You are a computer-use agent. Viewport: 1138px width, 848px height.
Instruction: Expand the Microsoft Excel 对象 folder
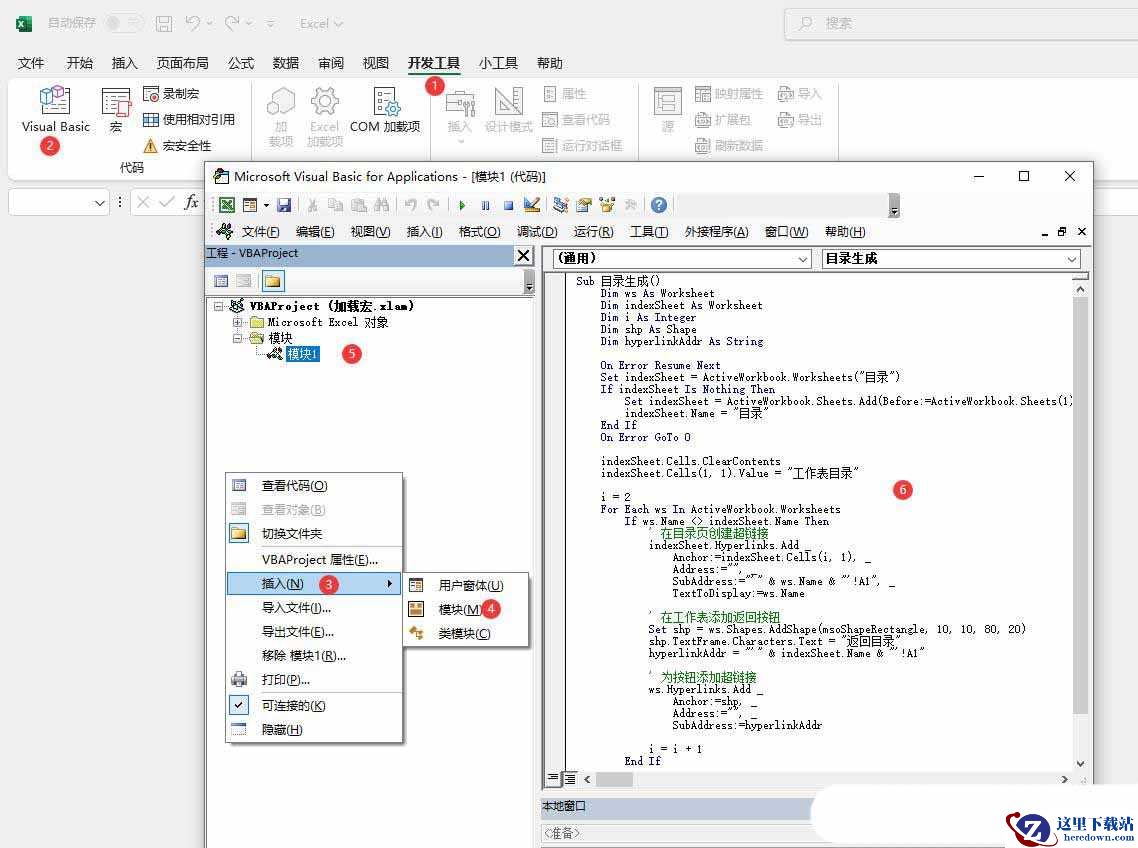237,322
